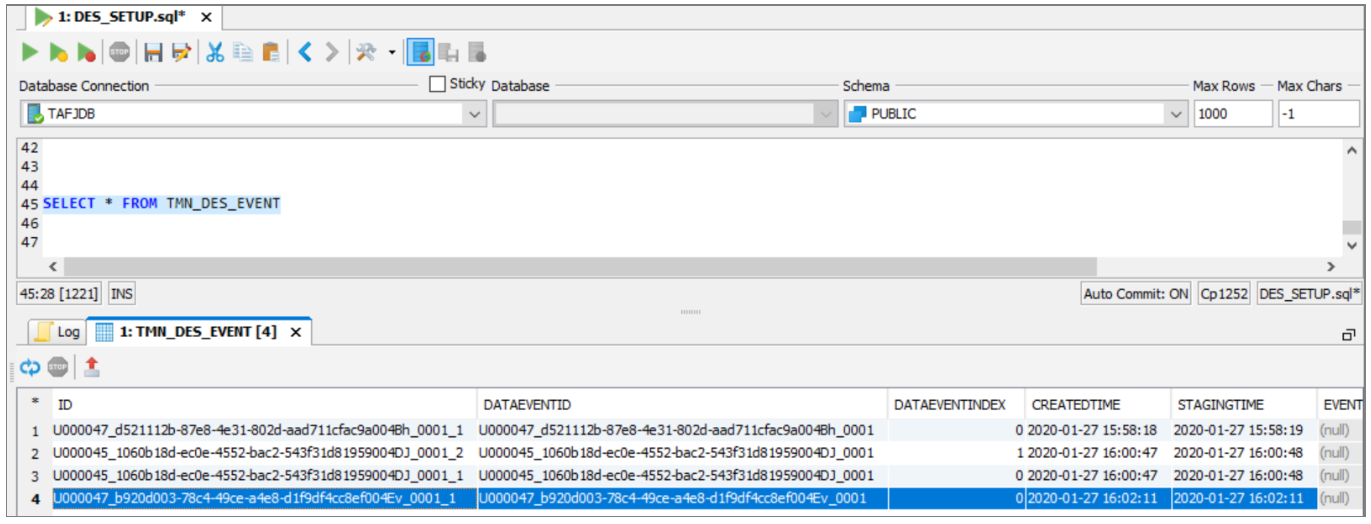Expand the small arrow beside tools icon
The width and height of the screenshot is (1371, 524).
point(392,52)
